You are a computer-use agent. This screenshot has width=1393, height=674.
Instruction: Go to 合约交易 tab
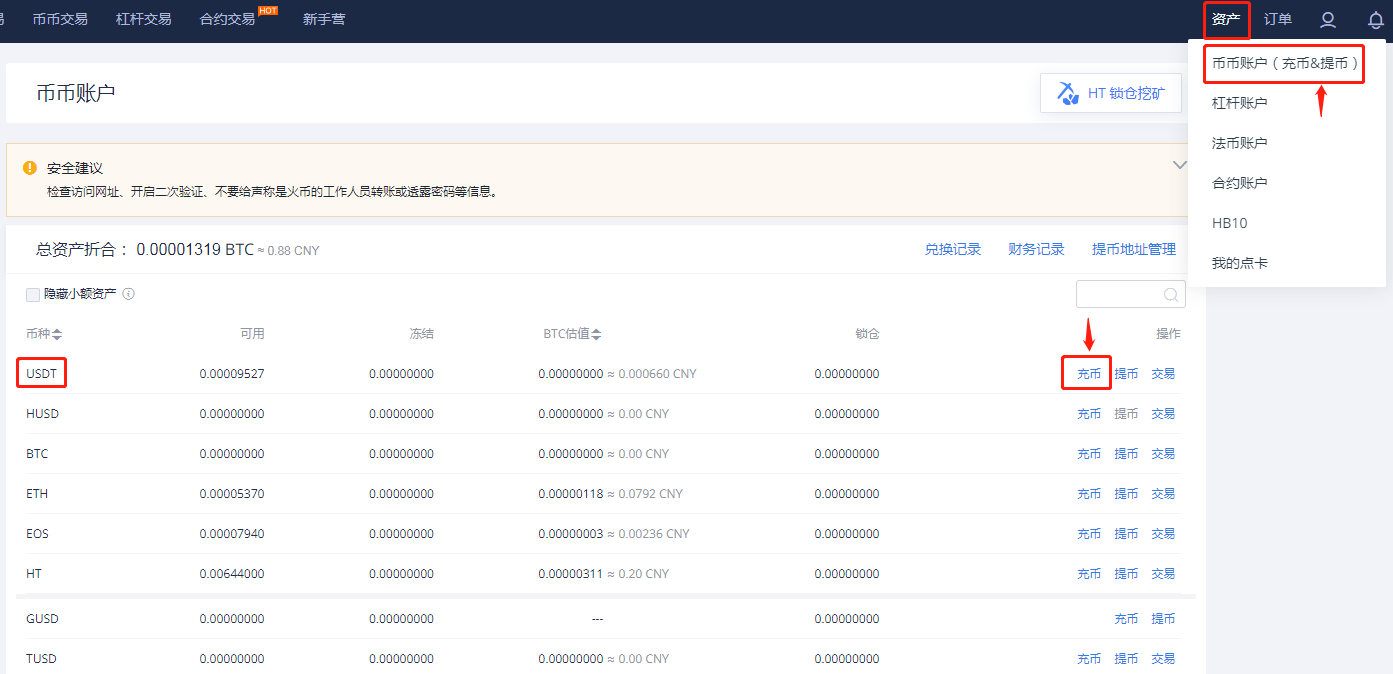click(x=227, y=19)
